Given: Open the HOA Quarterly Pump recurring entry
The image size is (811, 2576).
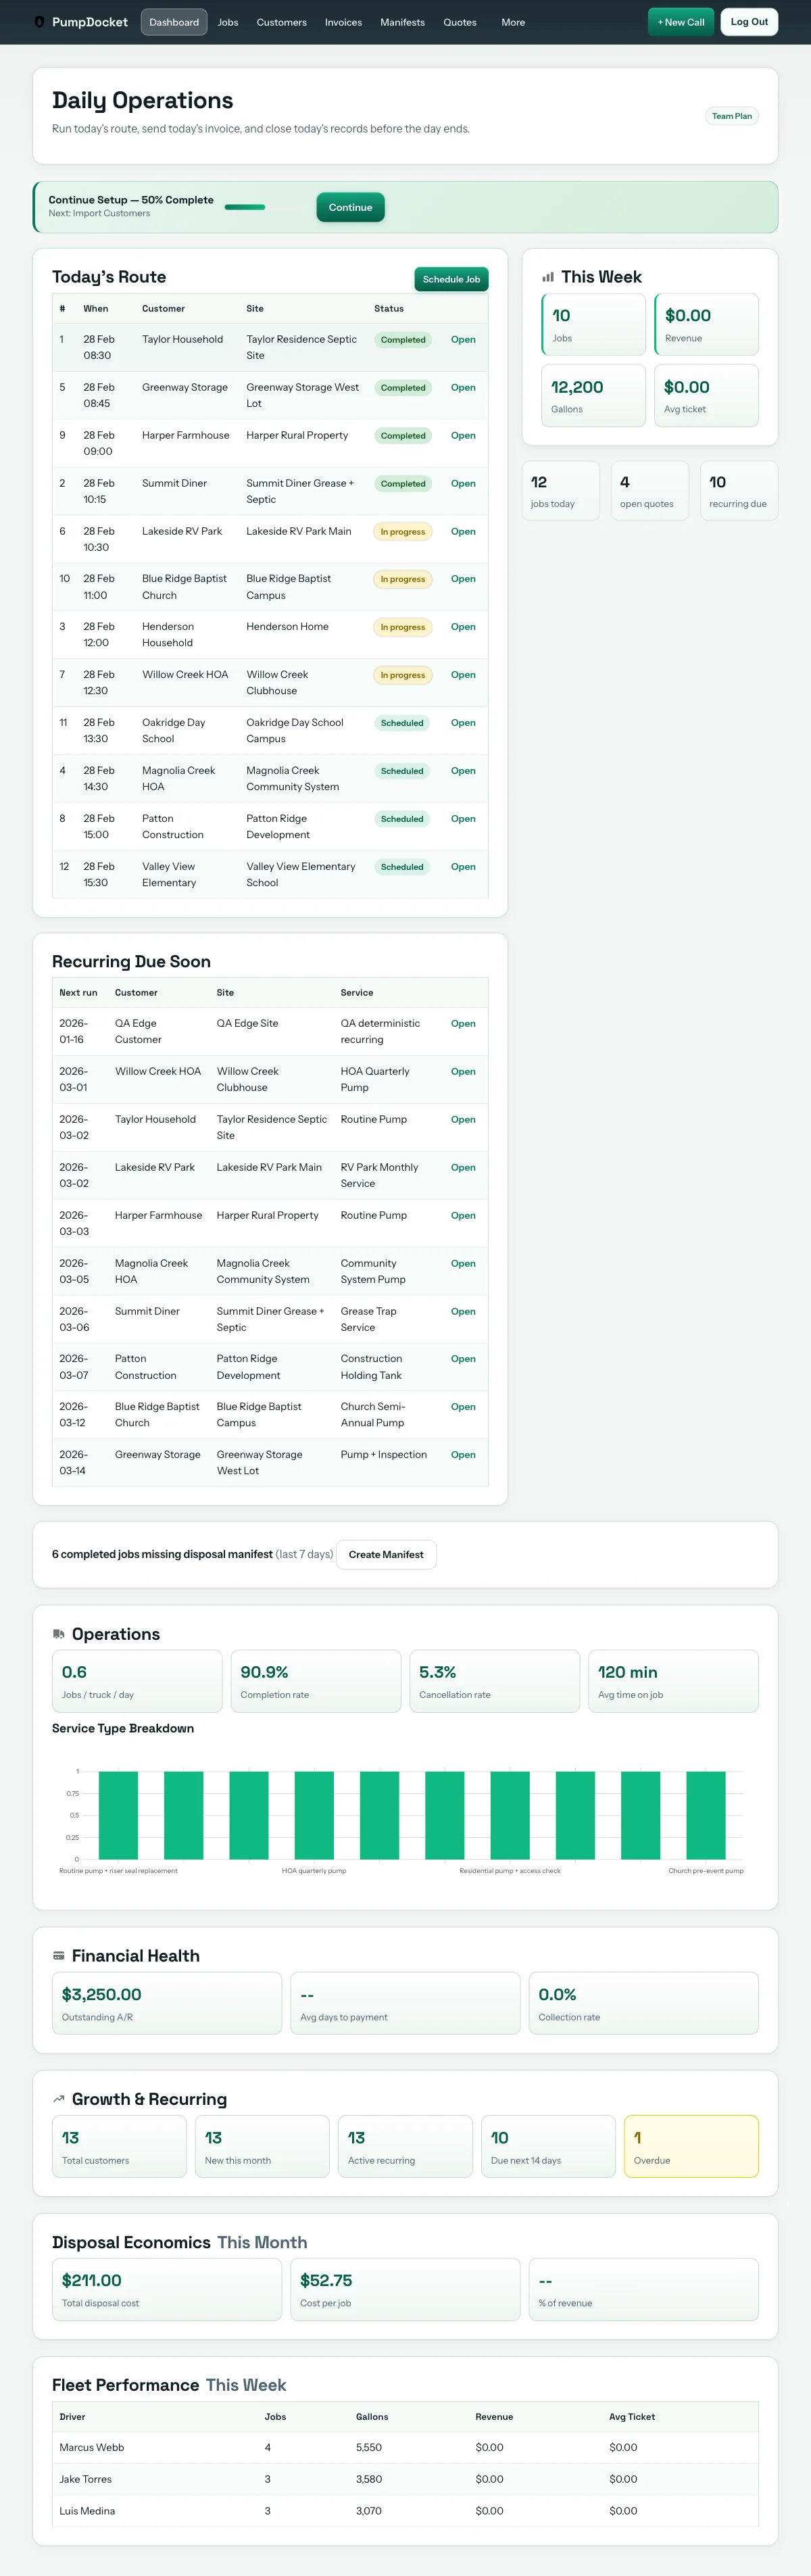Looking at the screenshot, I should (x=463, y=1072).
